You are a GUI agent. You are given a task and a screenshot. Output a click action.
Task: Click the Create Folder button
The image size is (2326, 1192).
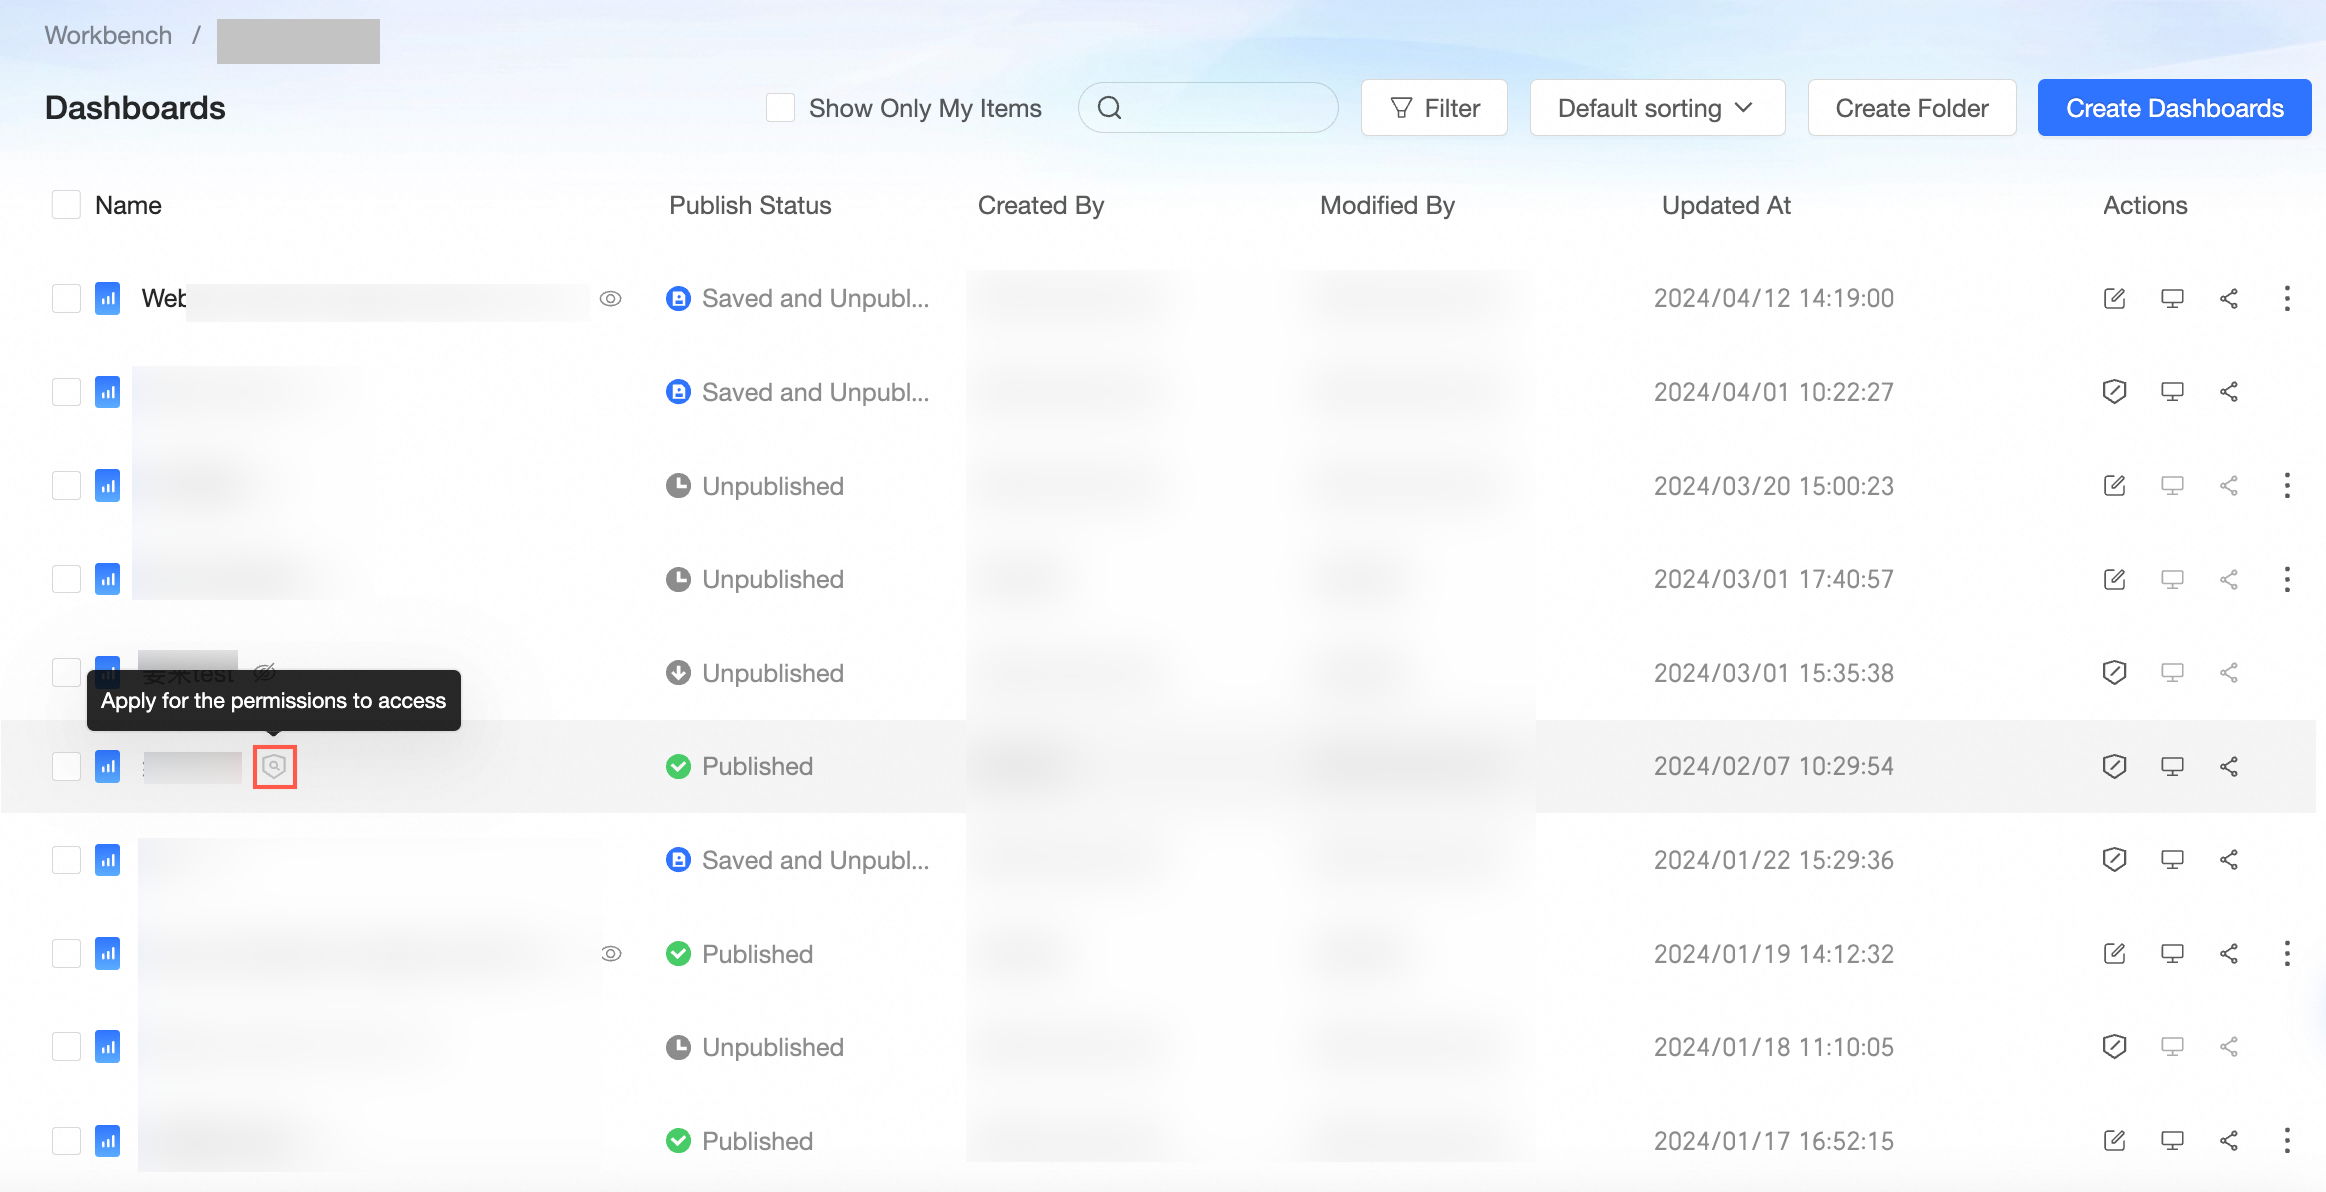tap(1911, 108)
